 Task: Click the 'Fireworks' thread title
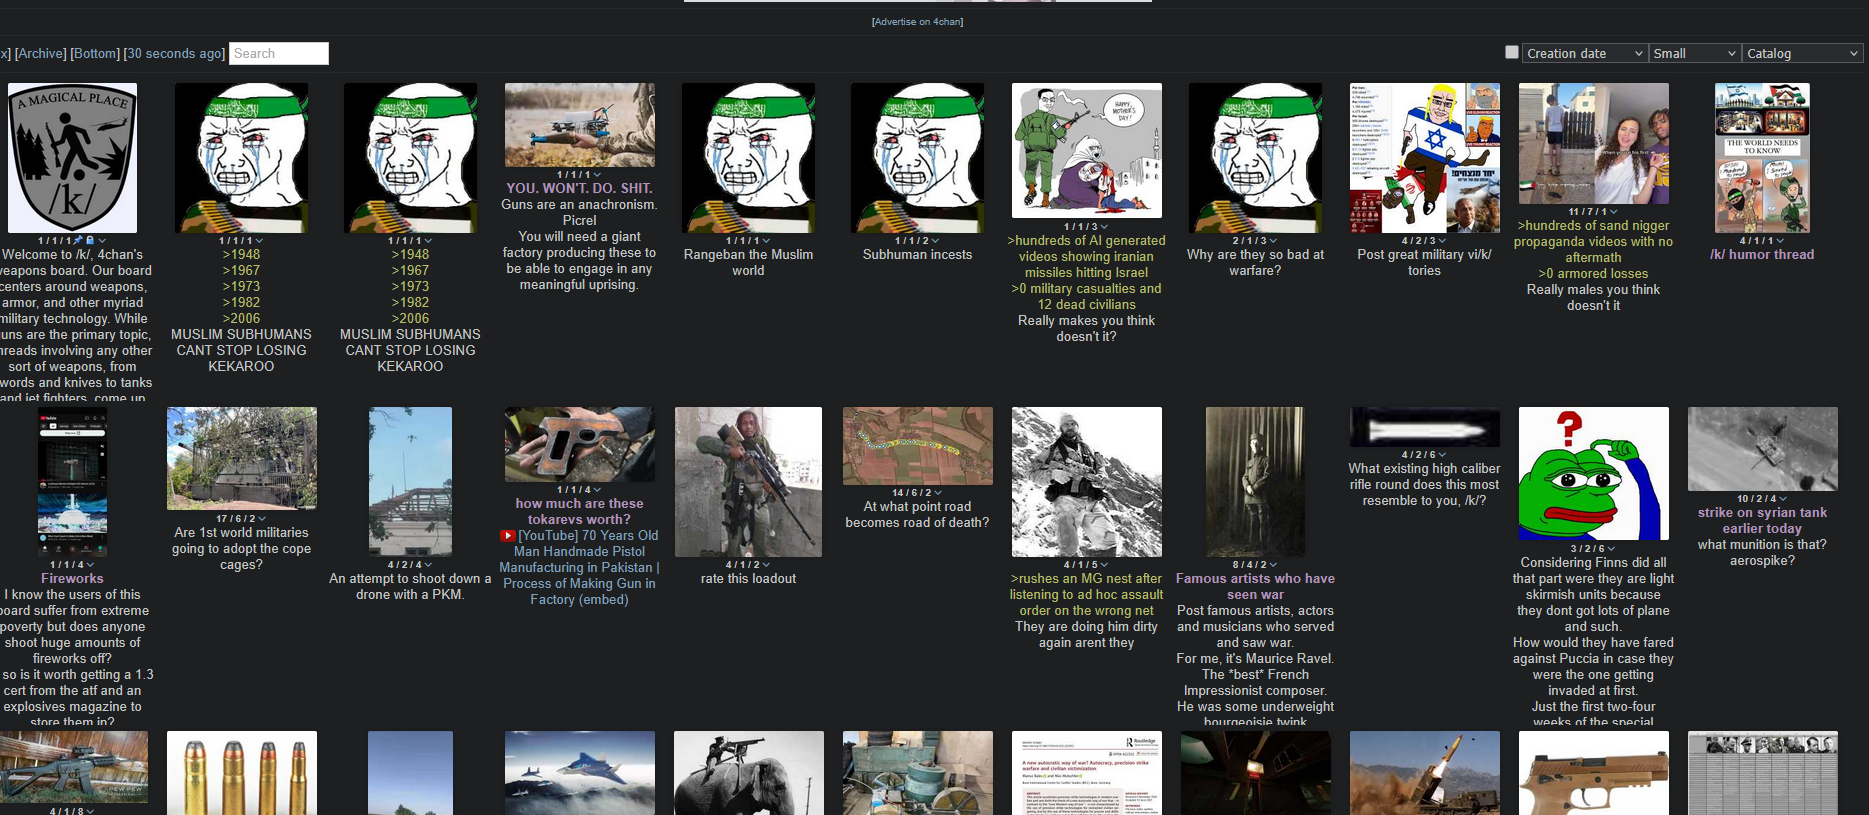(x=72, y=579)
